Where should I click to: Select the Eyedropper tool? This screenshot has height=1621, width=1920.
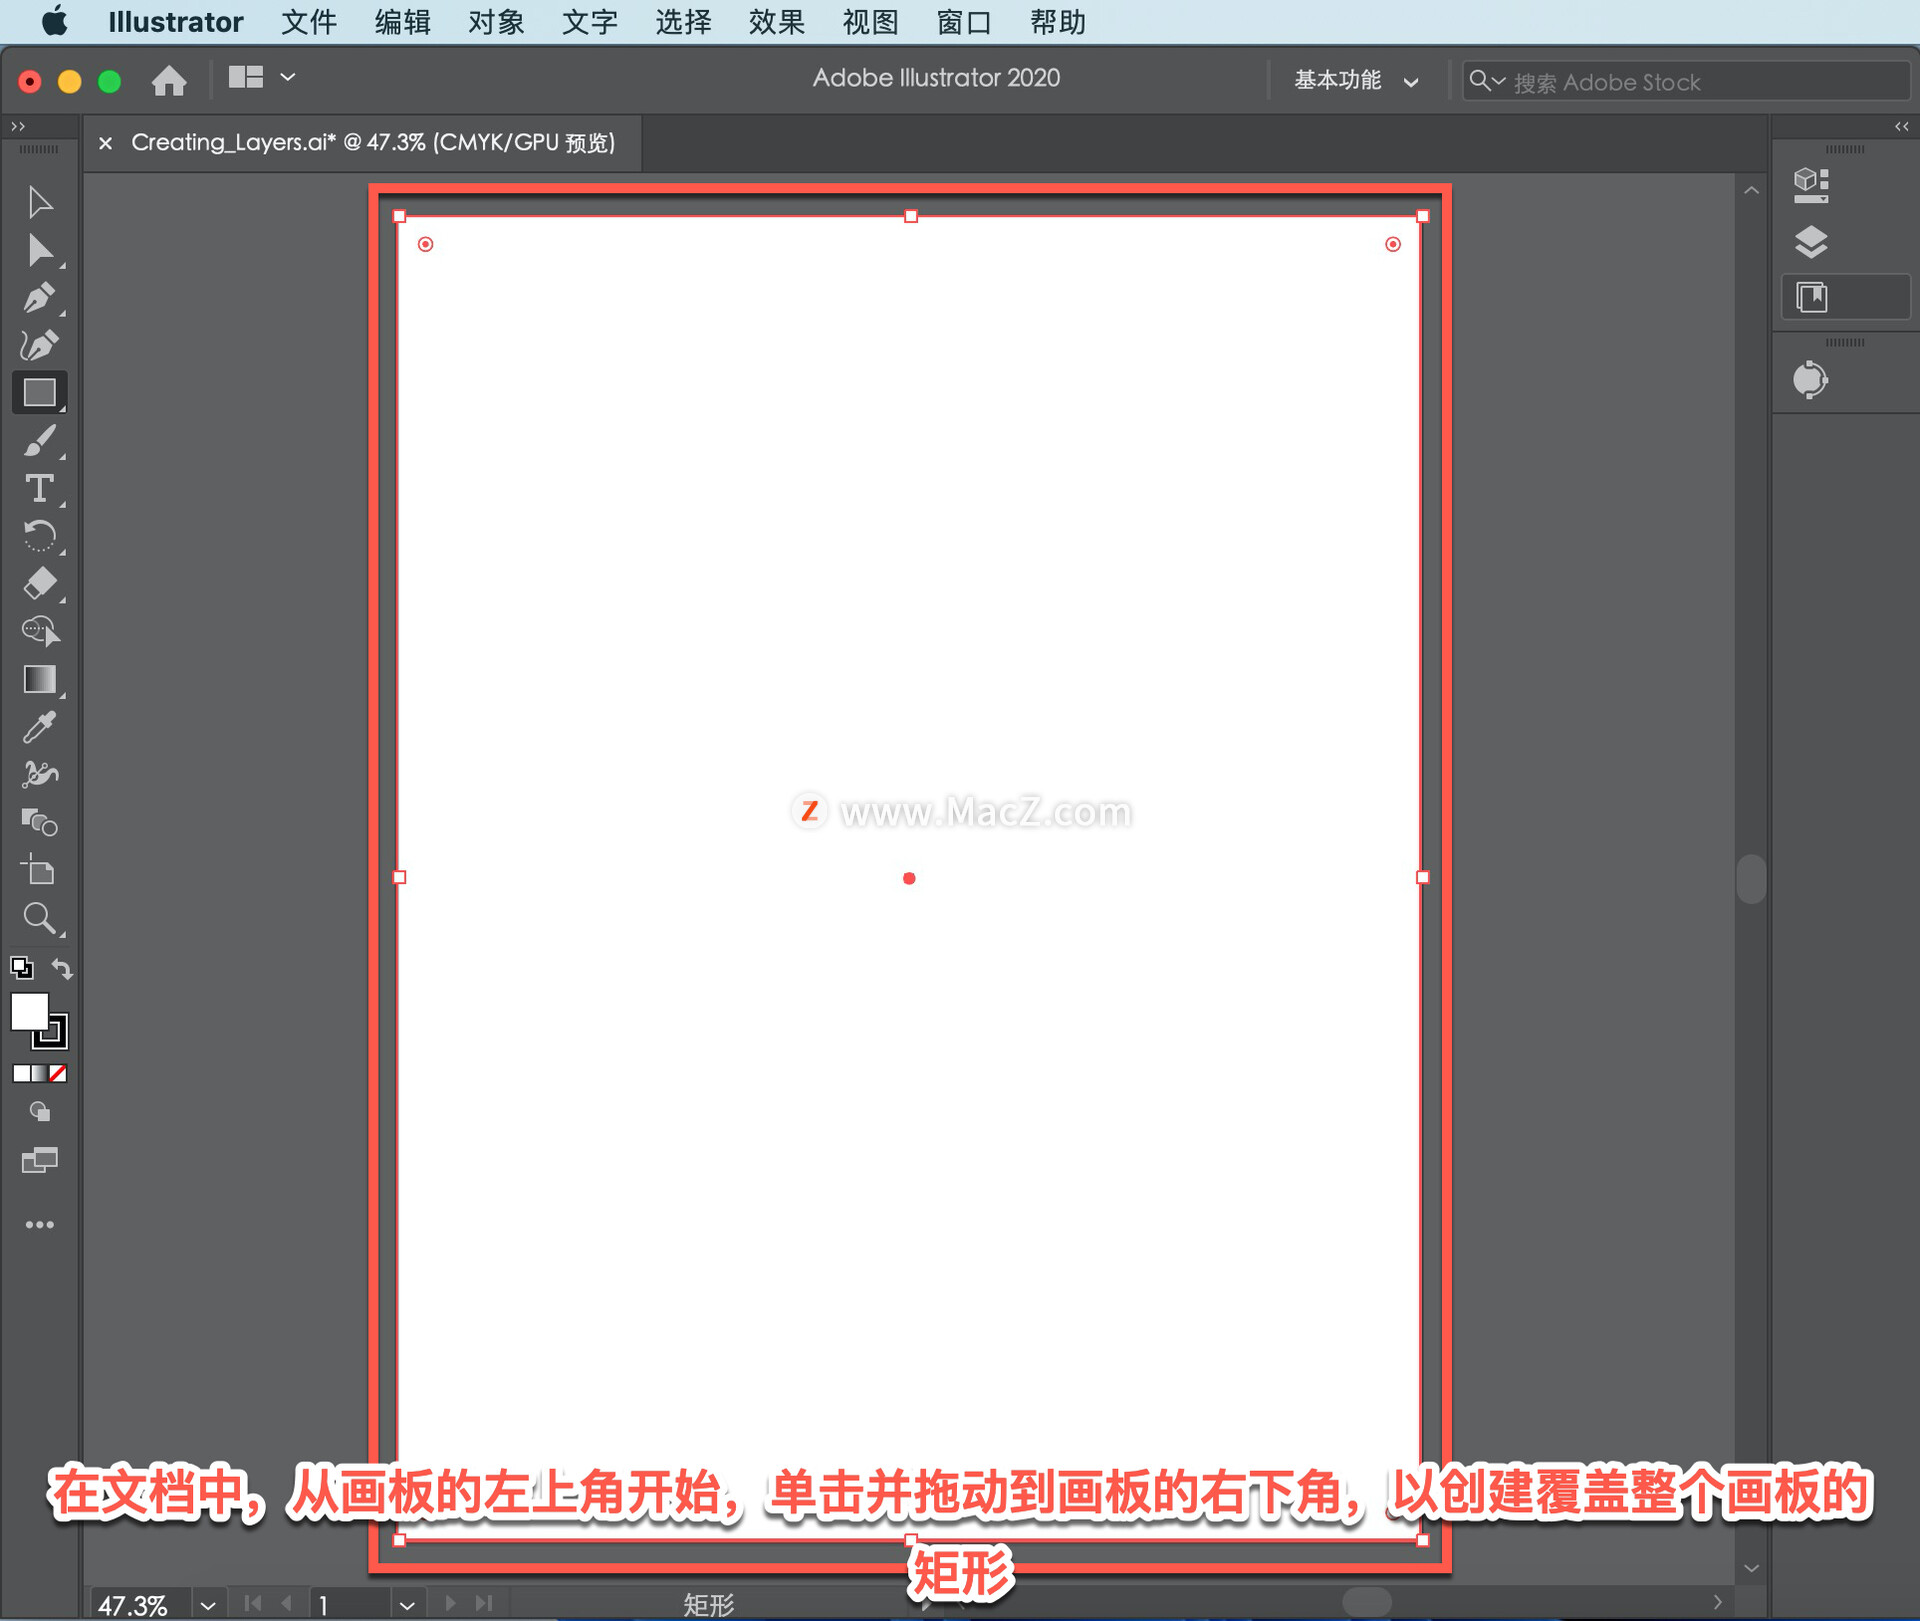[x=39, y=727]
